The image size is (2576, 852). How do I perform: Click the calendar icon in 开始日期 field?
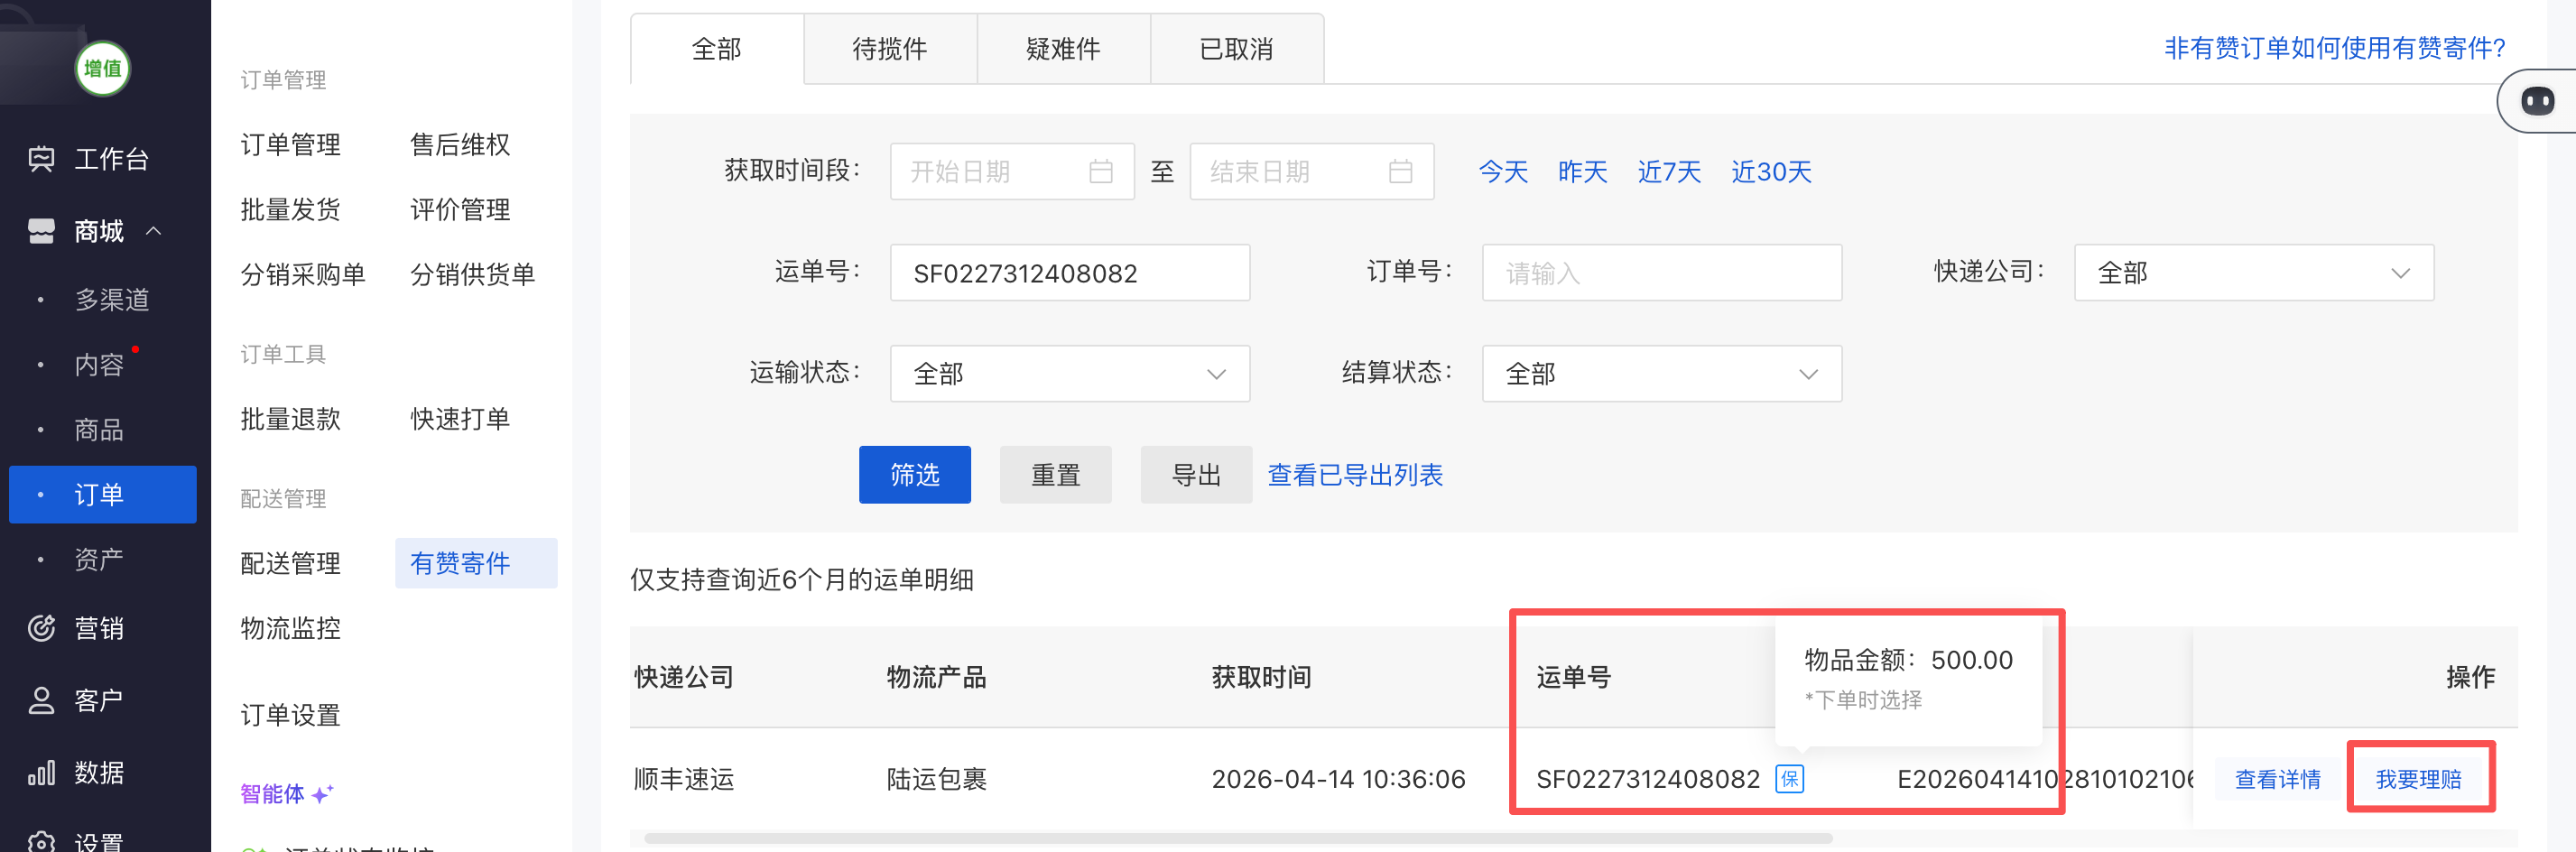(x=1100, y=172)
